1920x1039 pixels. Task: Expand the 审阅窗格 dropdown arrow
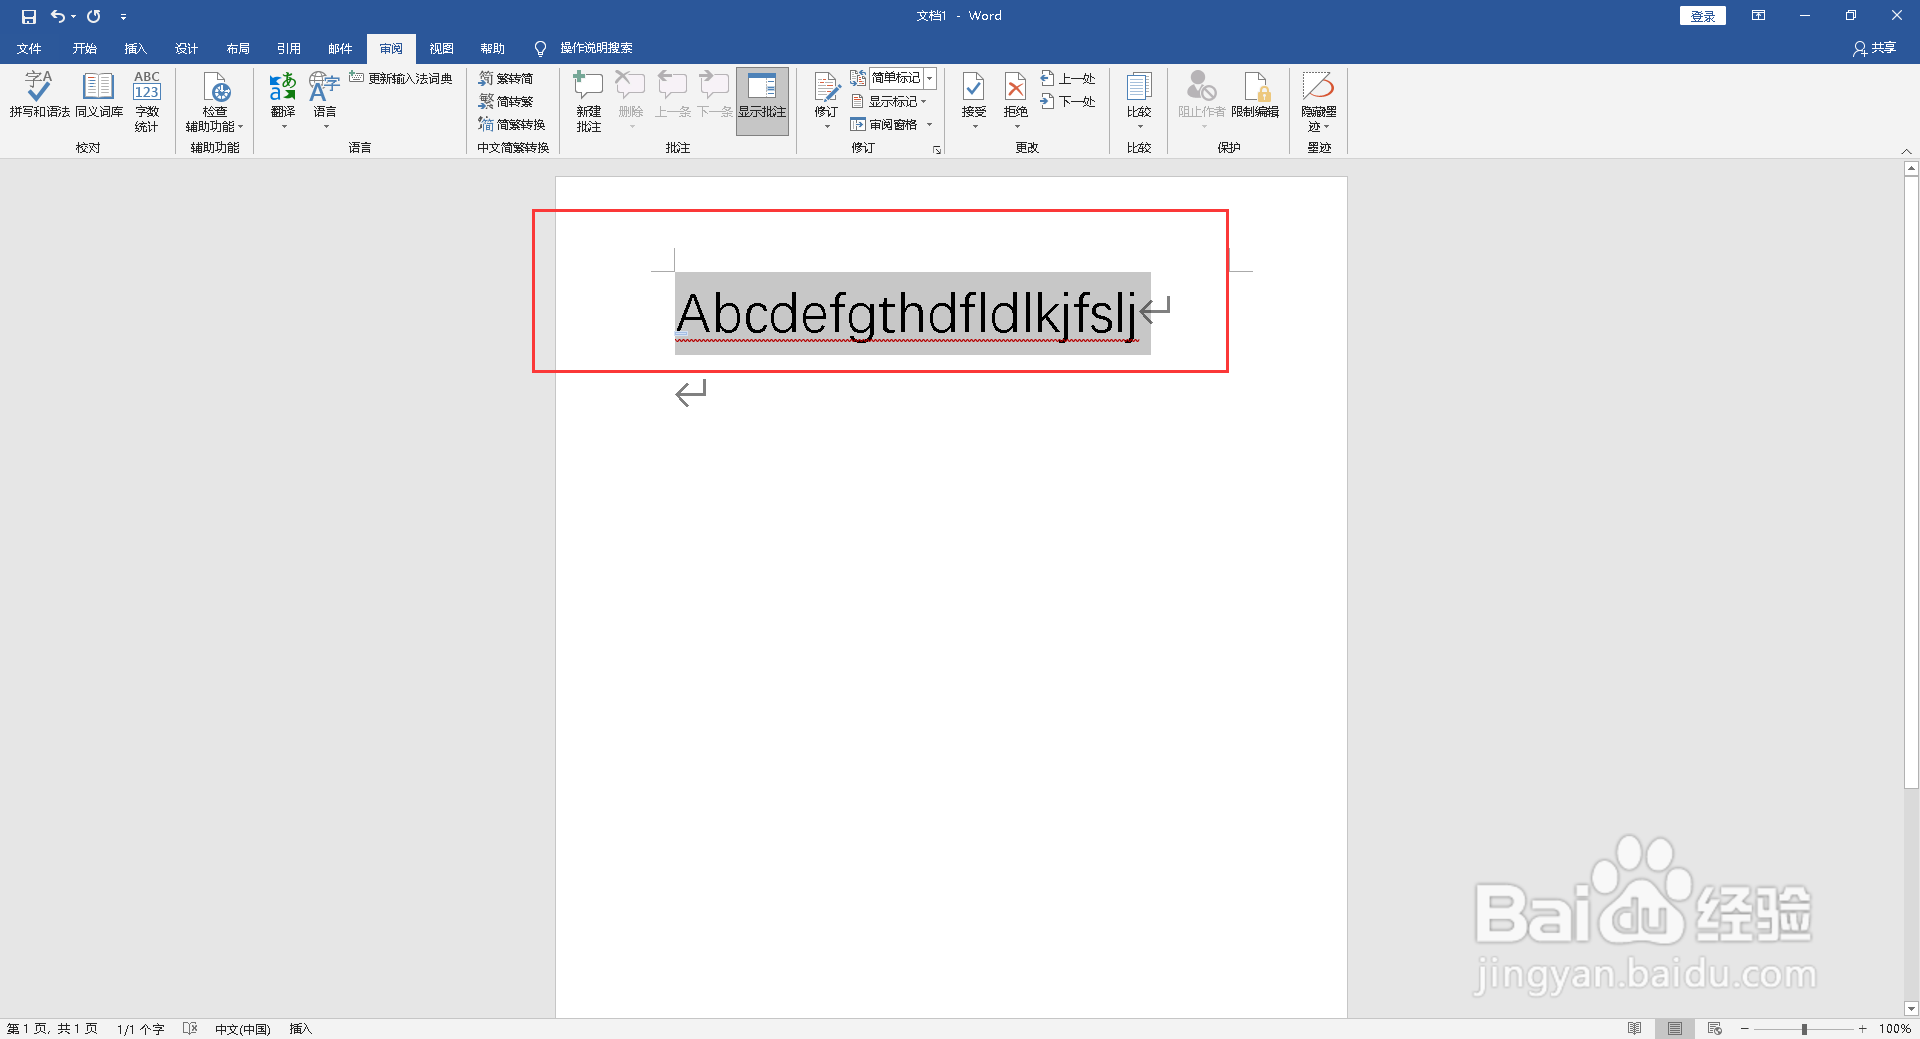point(929,124)
